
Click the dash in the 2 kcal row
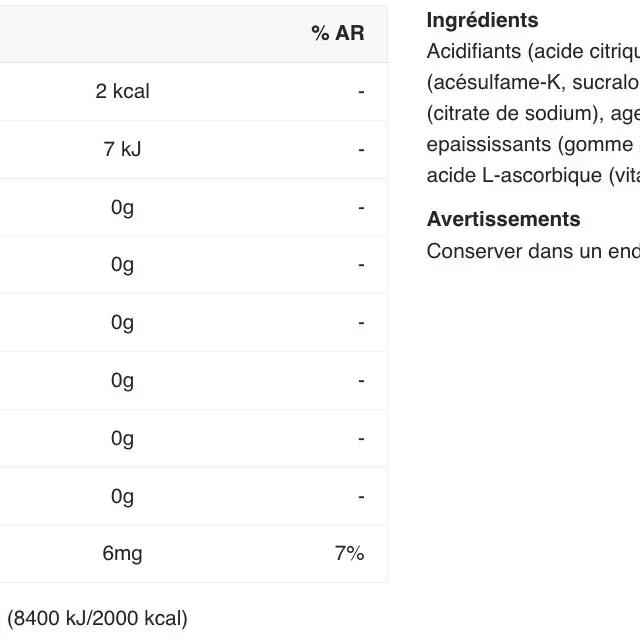pos(361,91)
